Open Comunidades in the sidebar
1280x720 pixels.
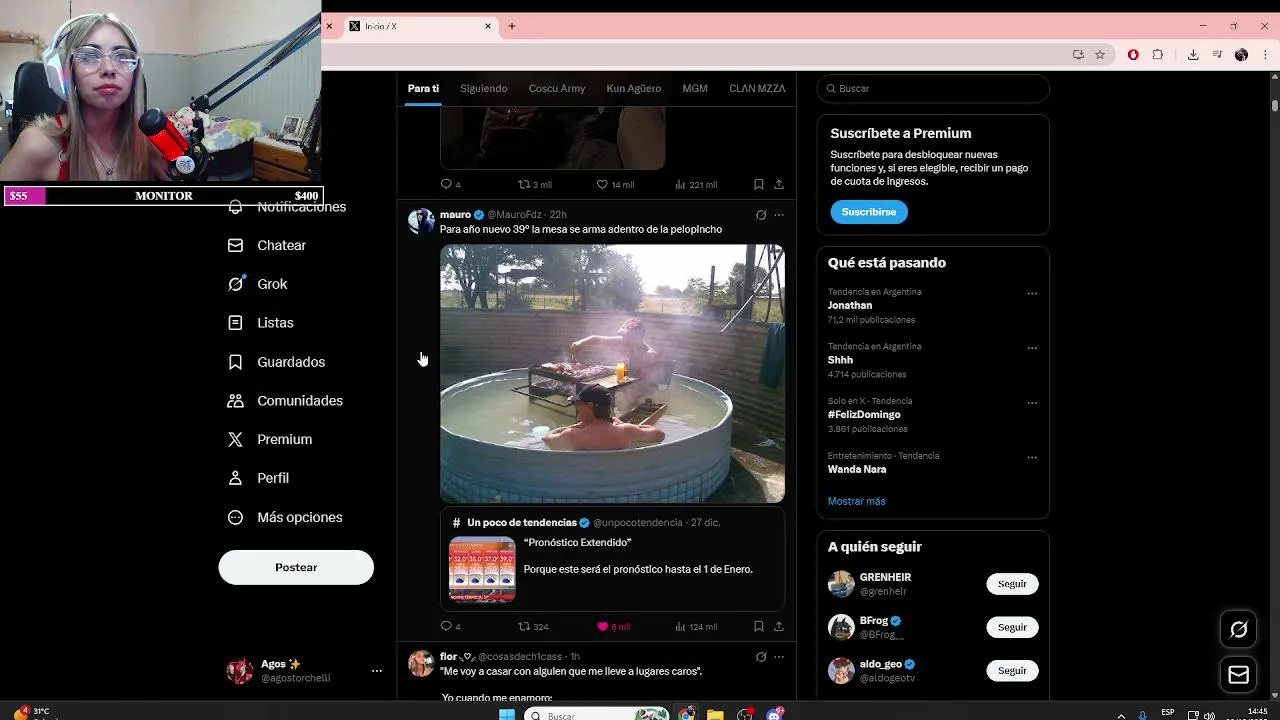285,401
